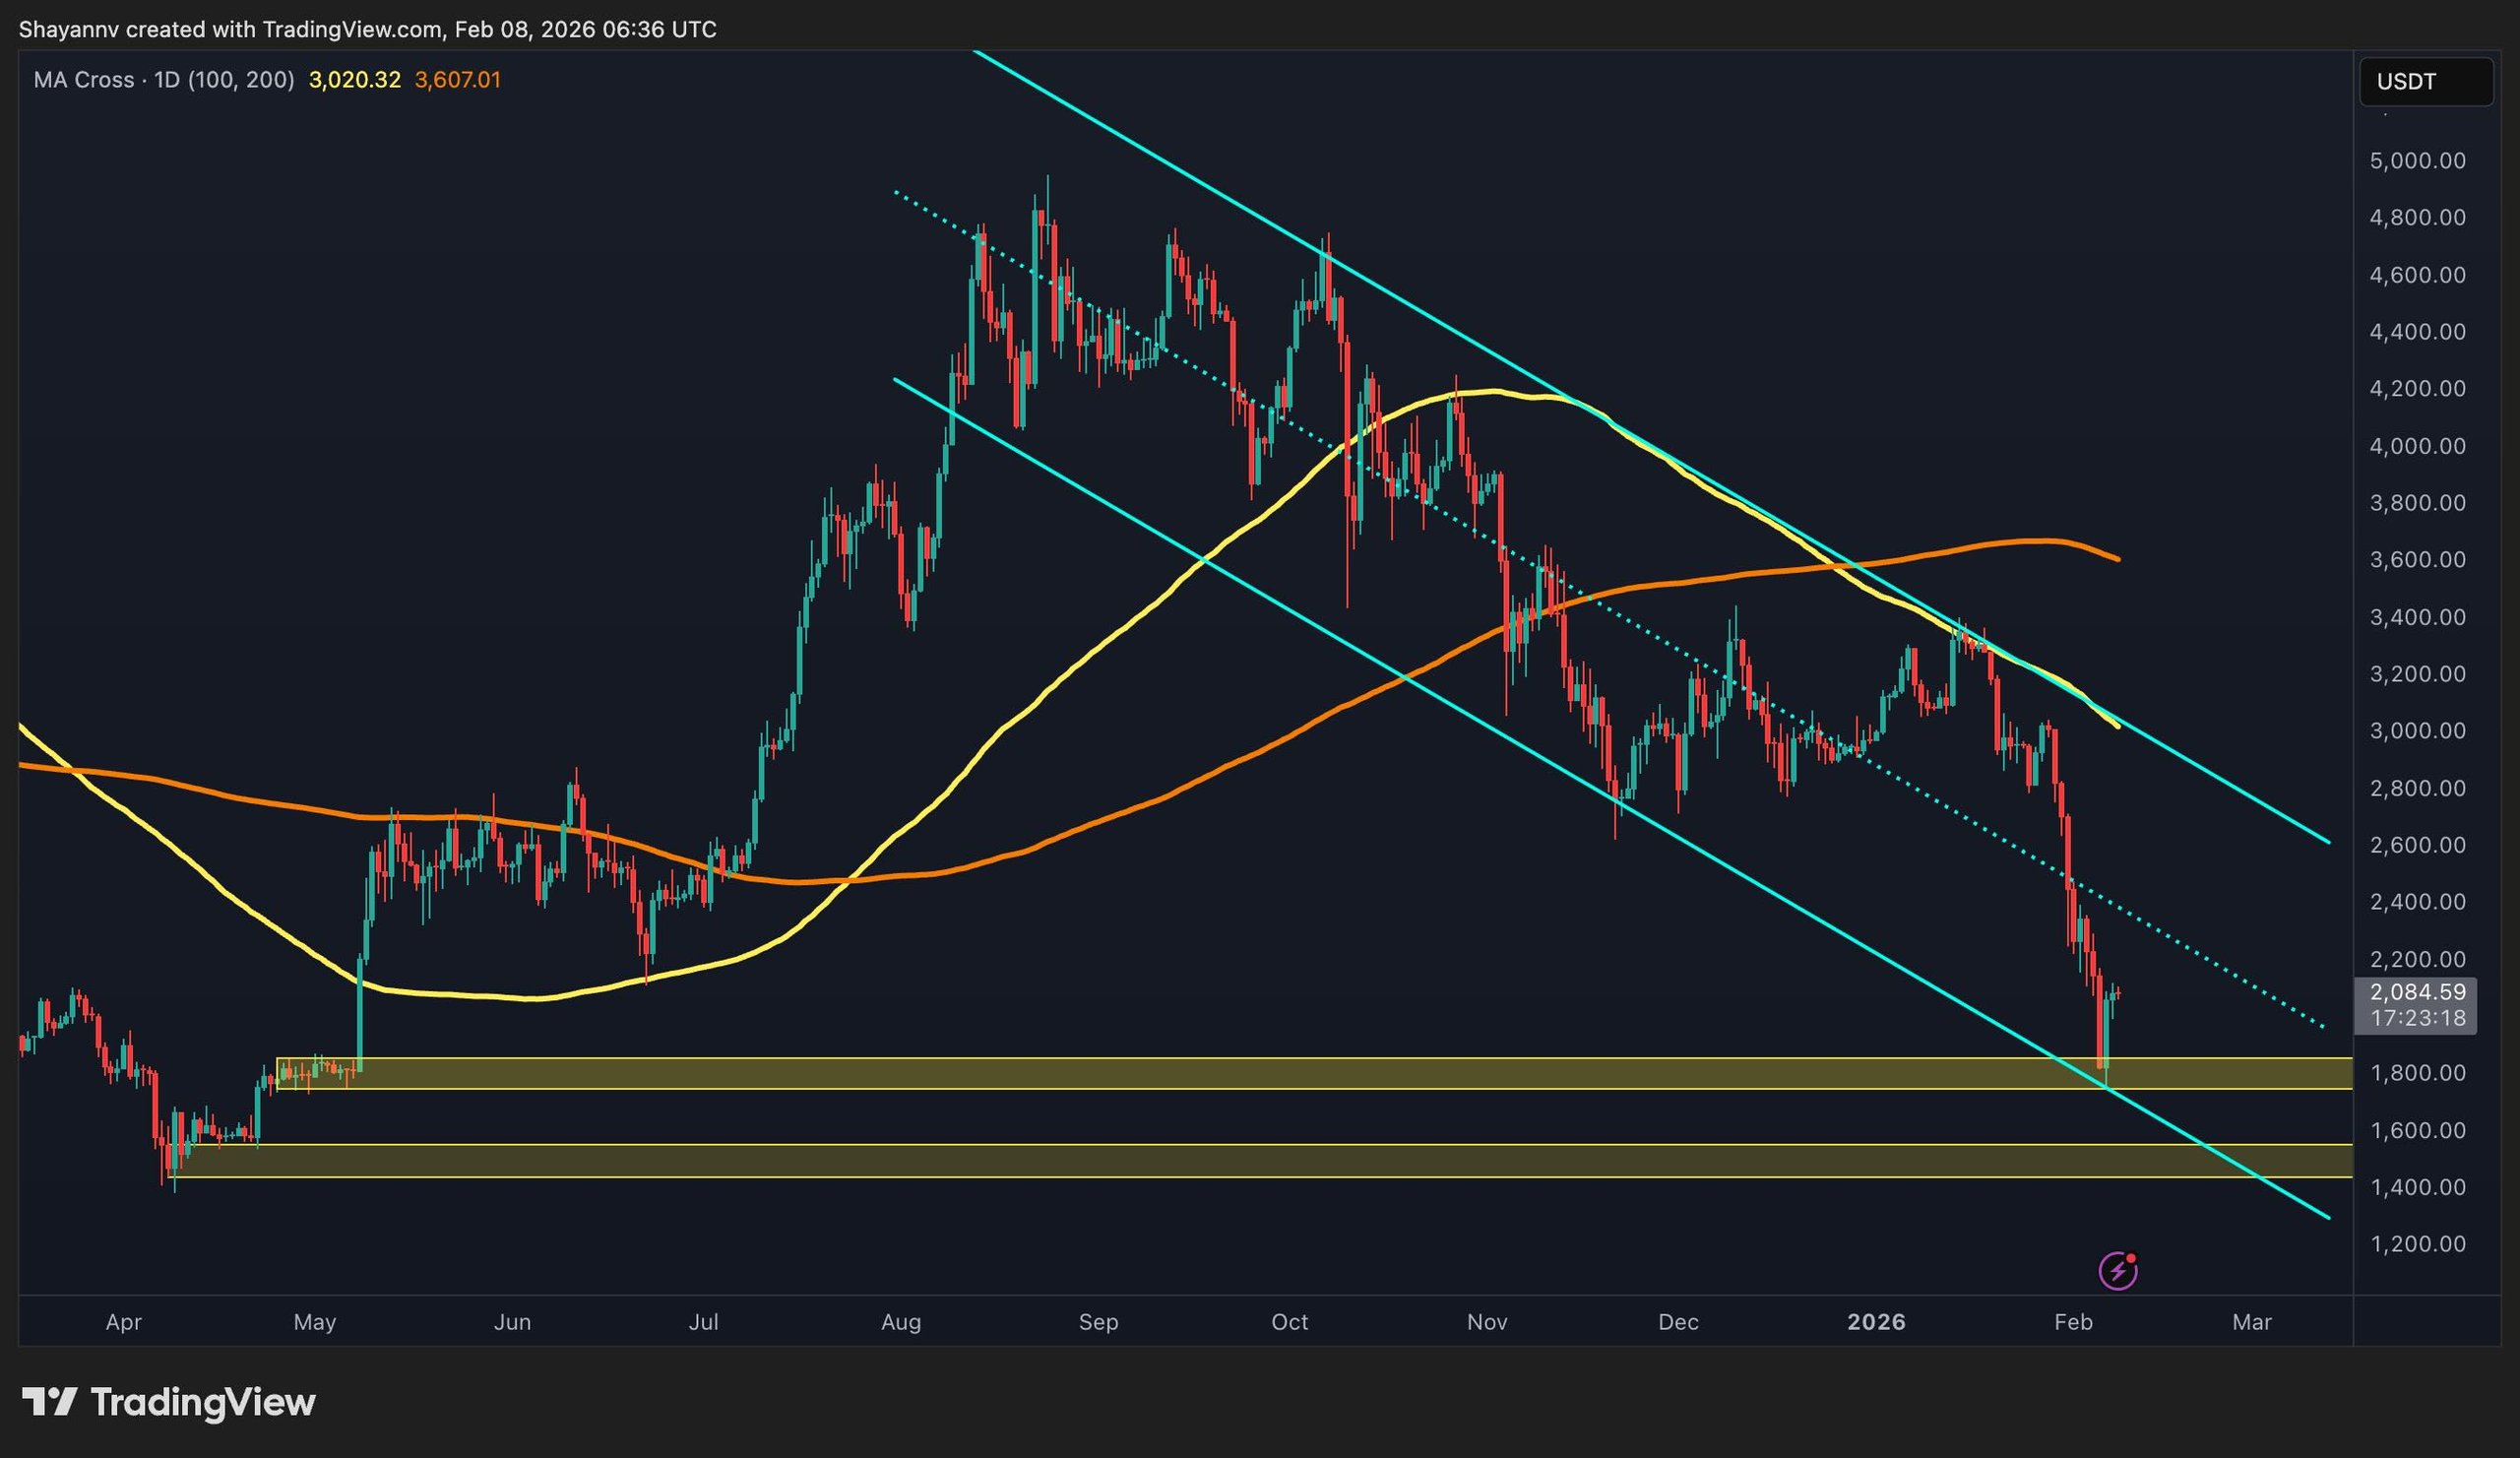The width and height of the screenshot is (2520, 1458).
Task: Click the yellow 100 MA value 3,020.32
Action: point(355,80)
